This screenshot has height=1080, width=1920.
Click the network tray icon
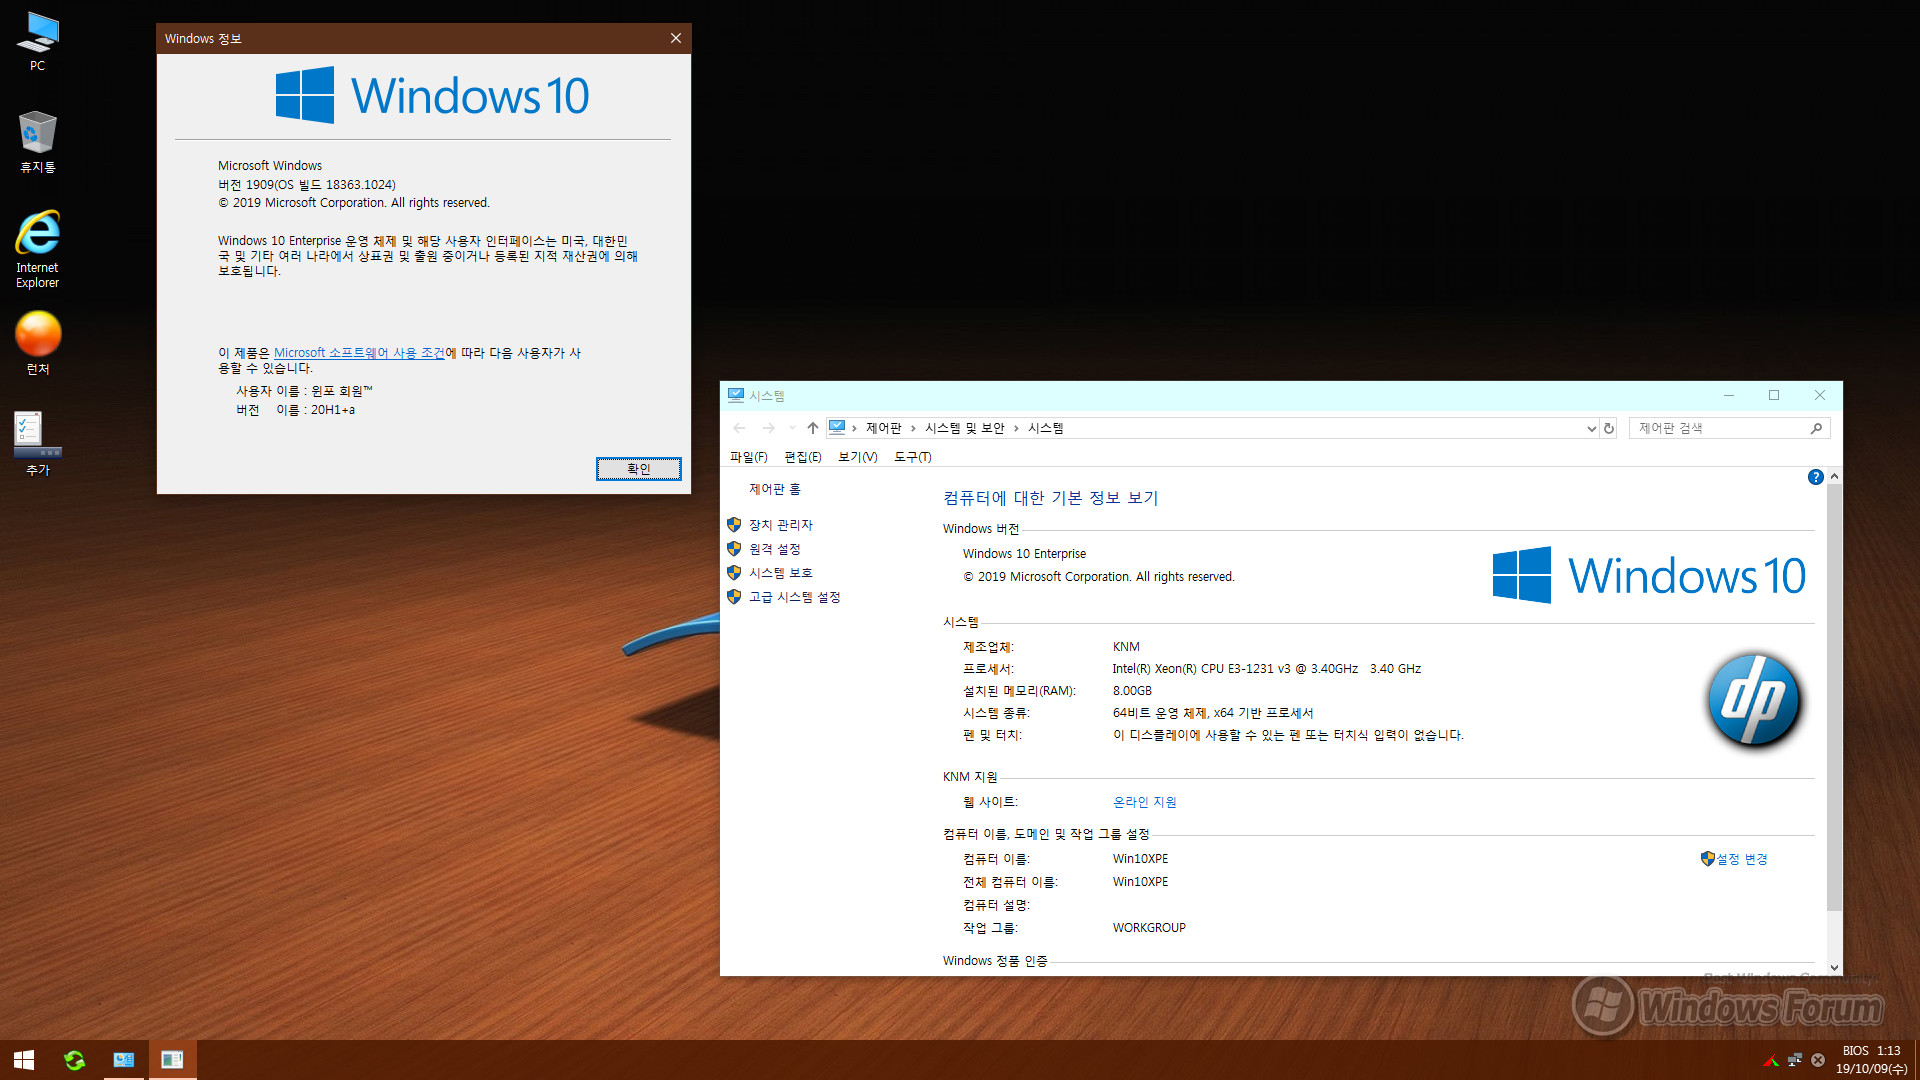(1795, 1060)
